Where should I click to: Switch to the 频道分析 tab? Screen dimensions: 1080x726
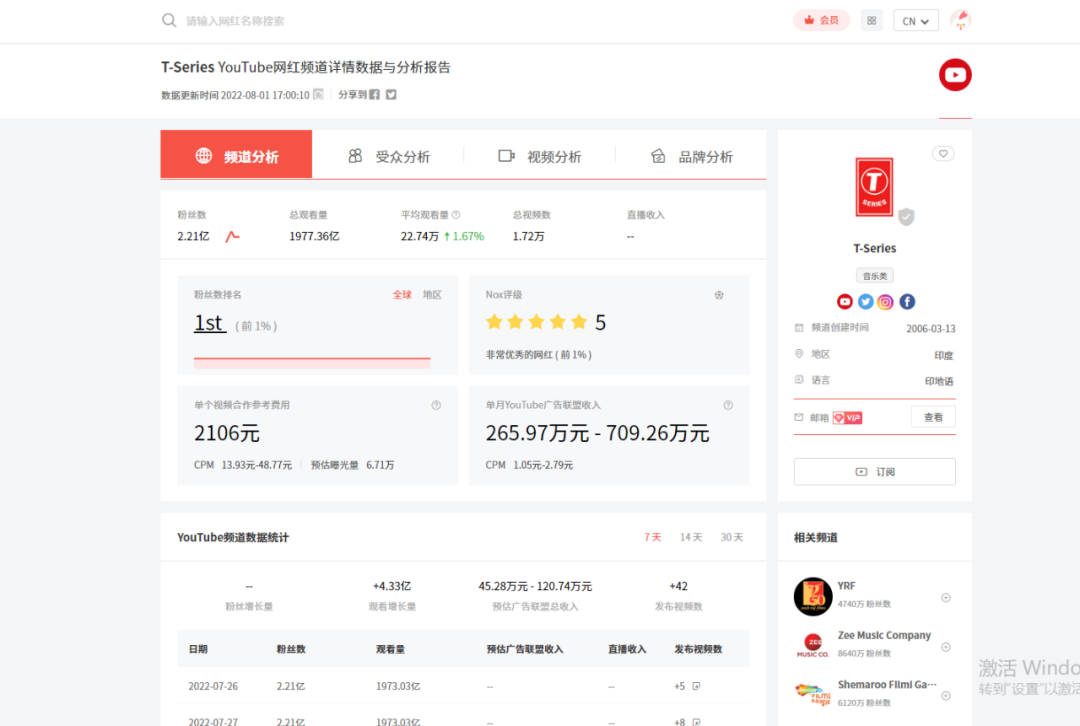coord(236,155)
